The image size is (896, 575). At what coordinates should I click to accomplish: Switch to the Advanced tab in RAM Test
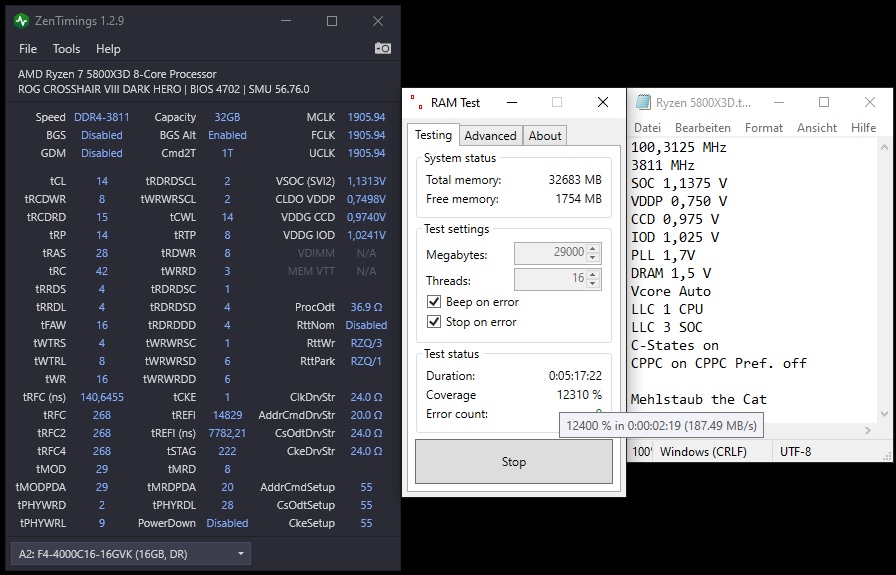pyautogui.click(x=490, y=135)
